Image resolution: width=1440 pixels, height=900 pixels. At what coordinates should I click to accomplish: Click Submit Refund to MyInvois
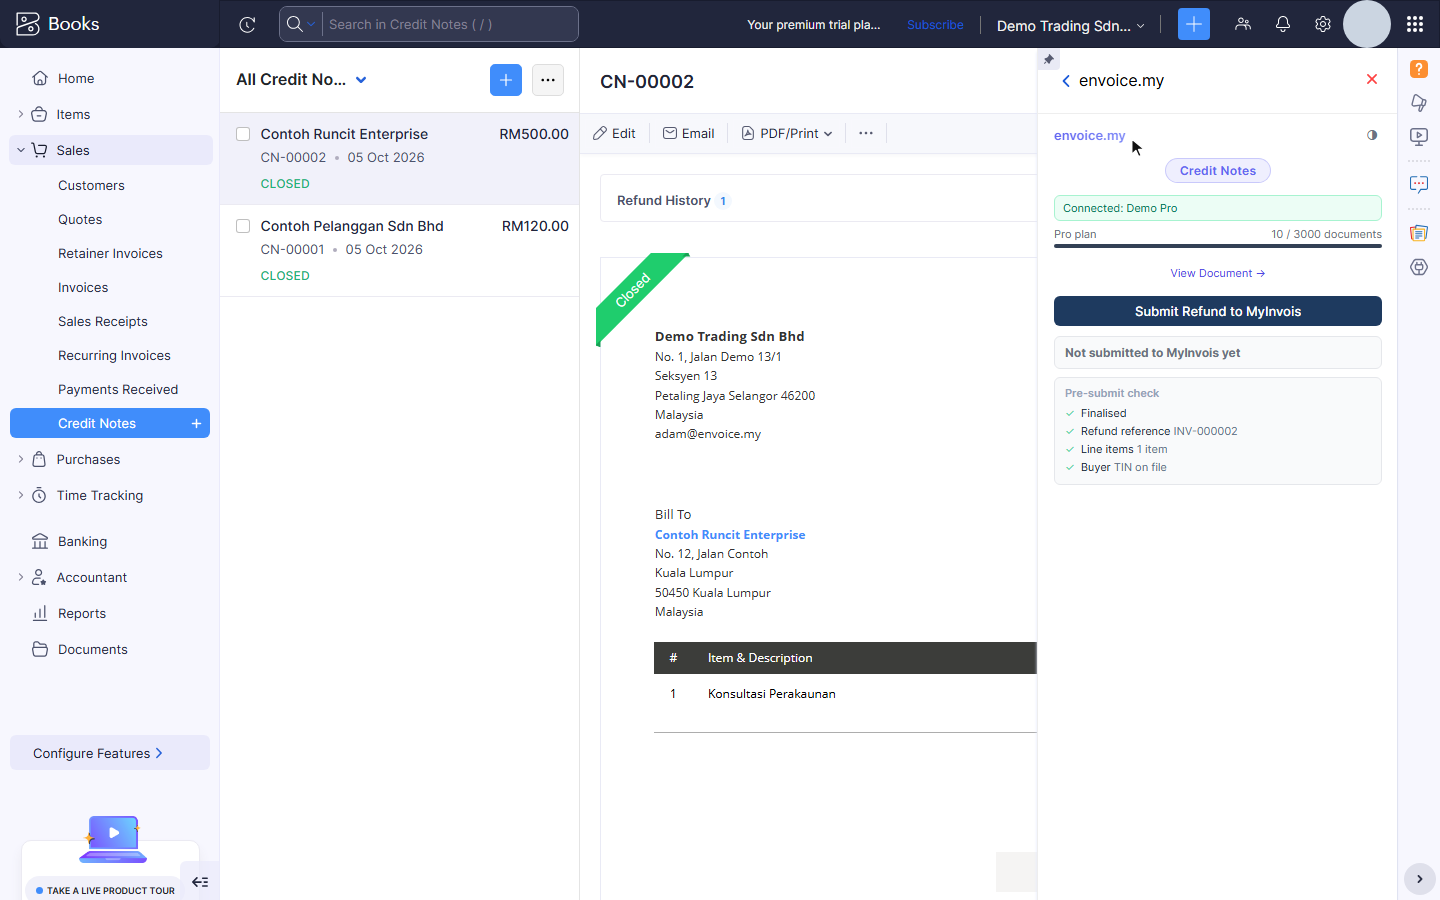coord(1218,311)
